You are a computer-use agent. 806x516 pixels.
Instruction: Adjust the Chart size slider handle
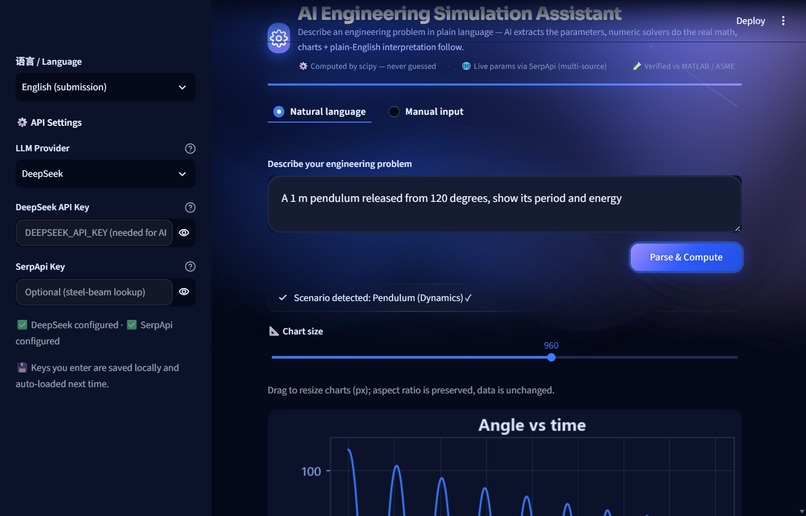coord(551,357)
